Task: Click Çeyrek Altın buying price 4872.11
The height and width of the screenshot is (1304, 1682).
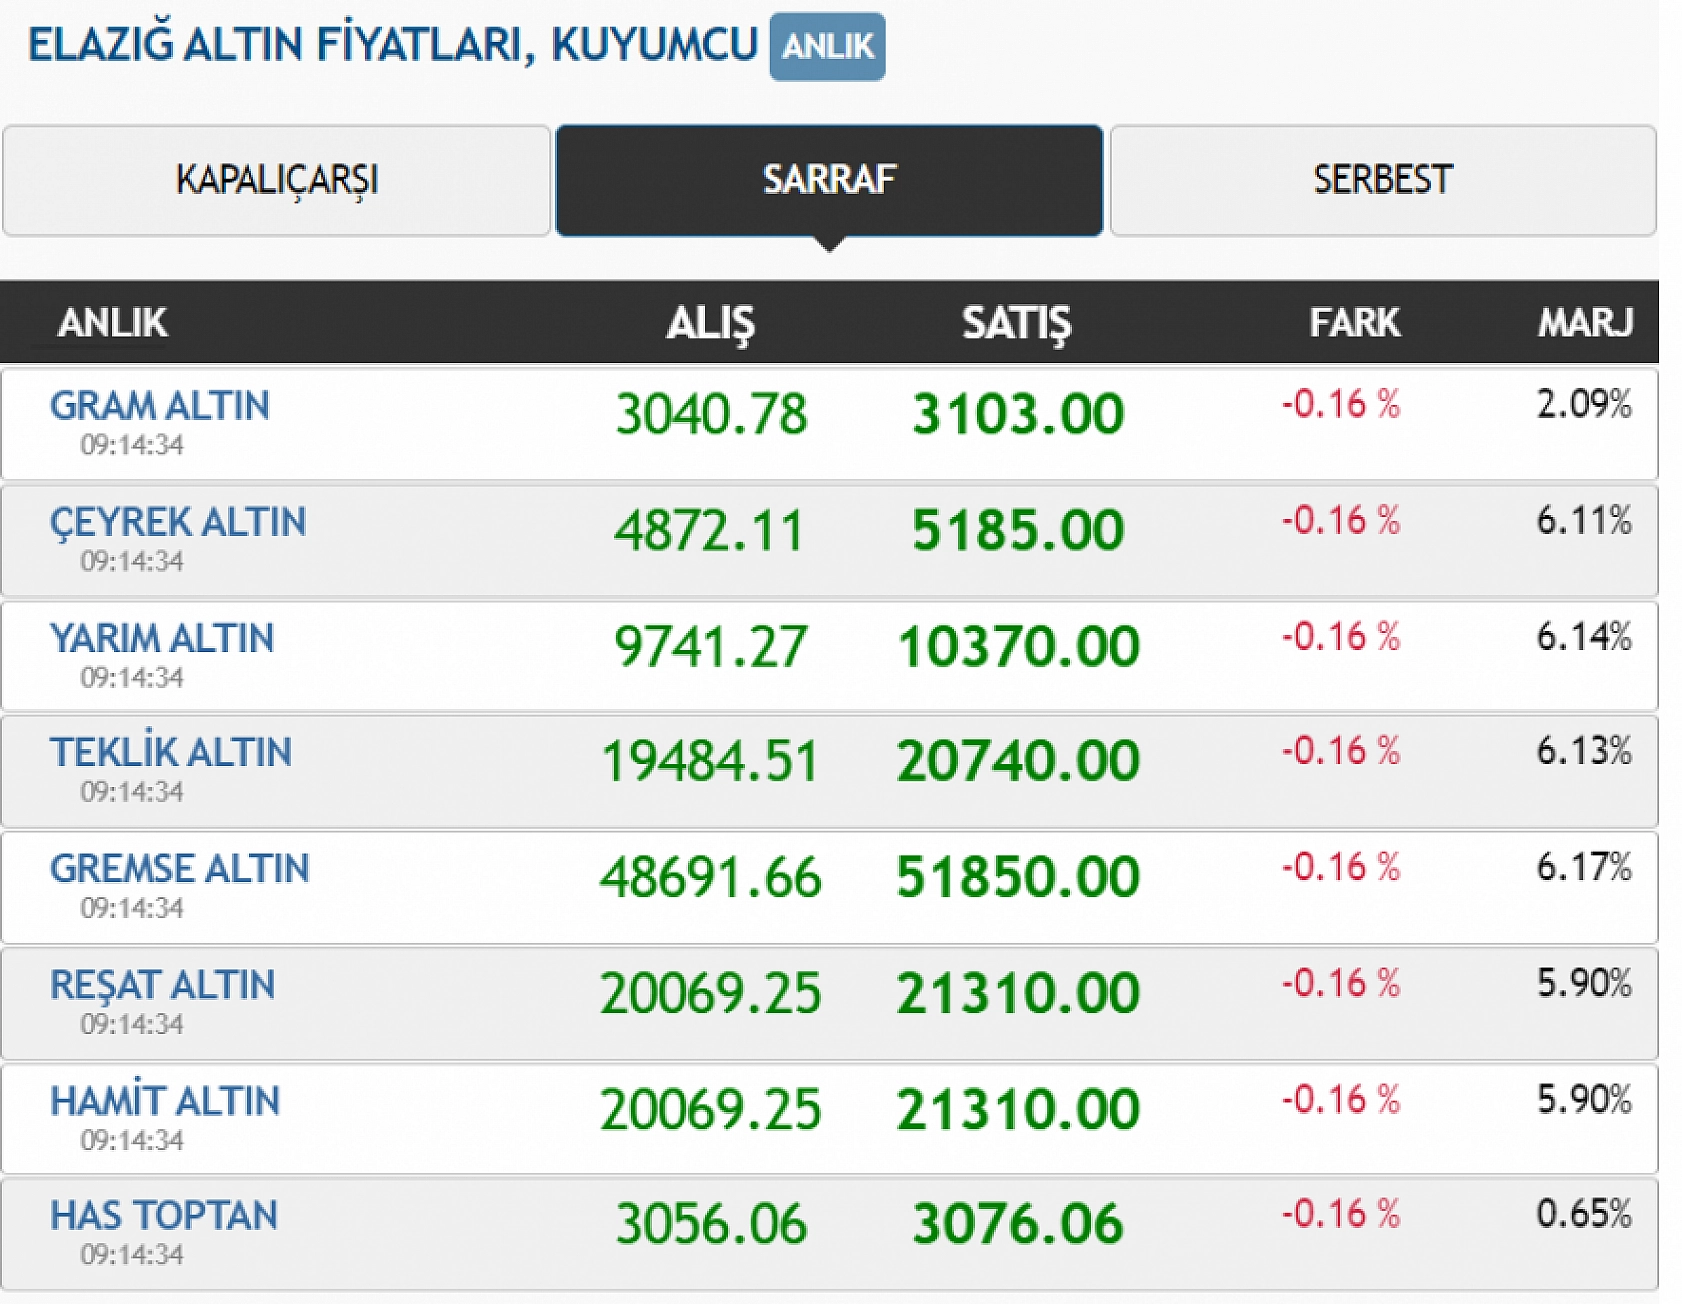Action: click(x=710, y=530)
